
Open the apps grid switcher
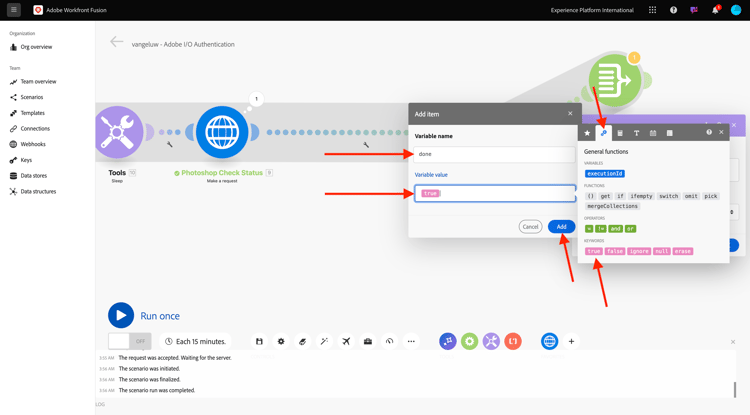(652, 10)
